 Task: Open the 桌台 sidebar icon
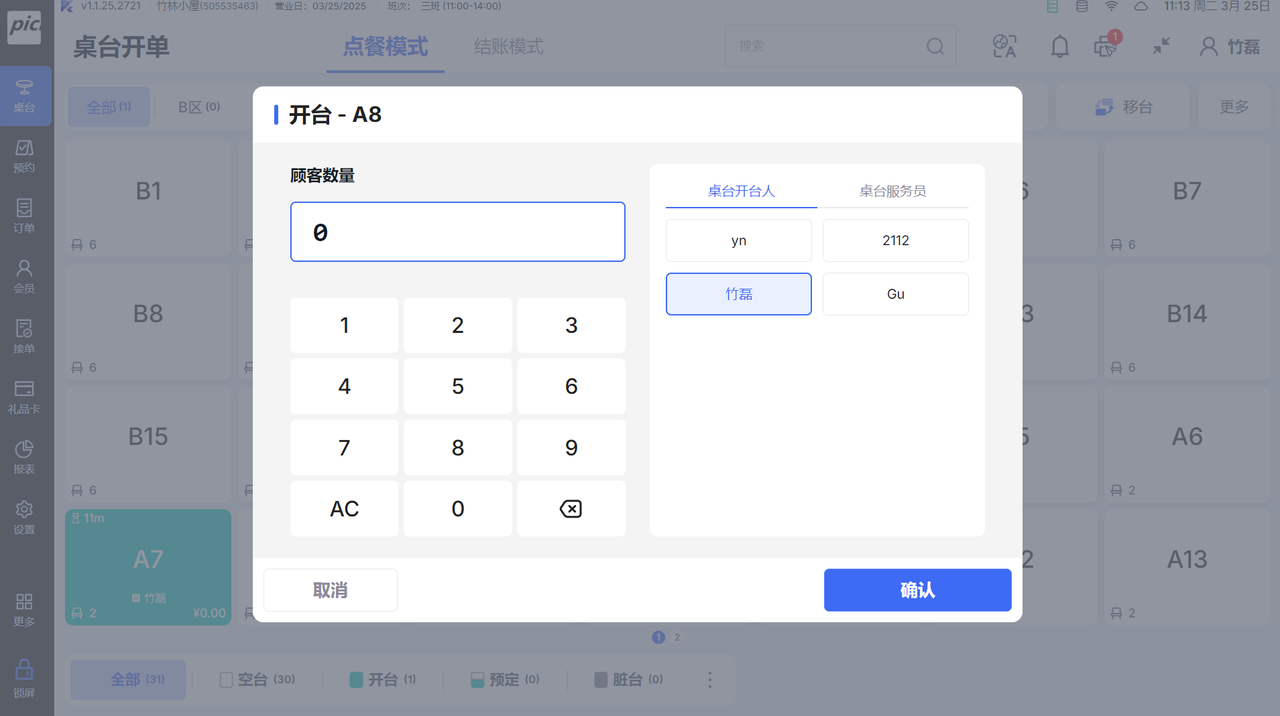click(24, 96)
